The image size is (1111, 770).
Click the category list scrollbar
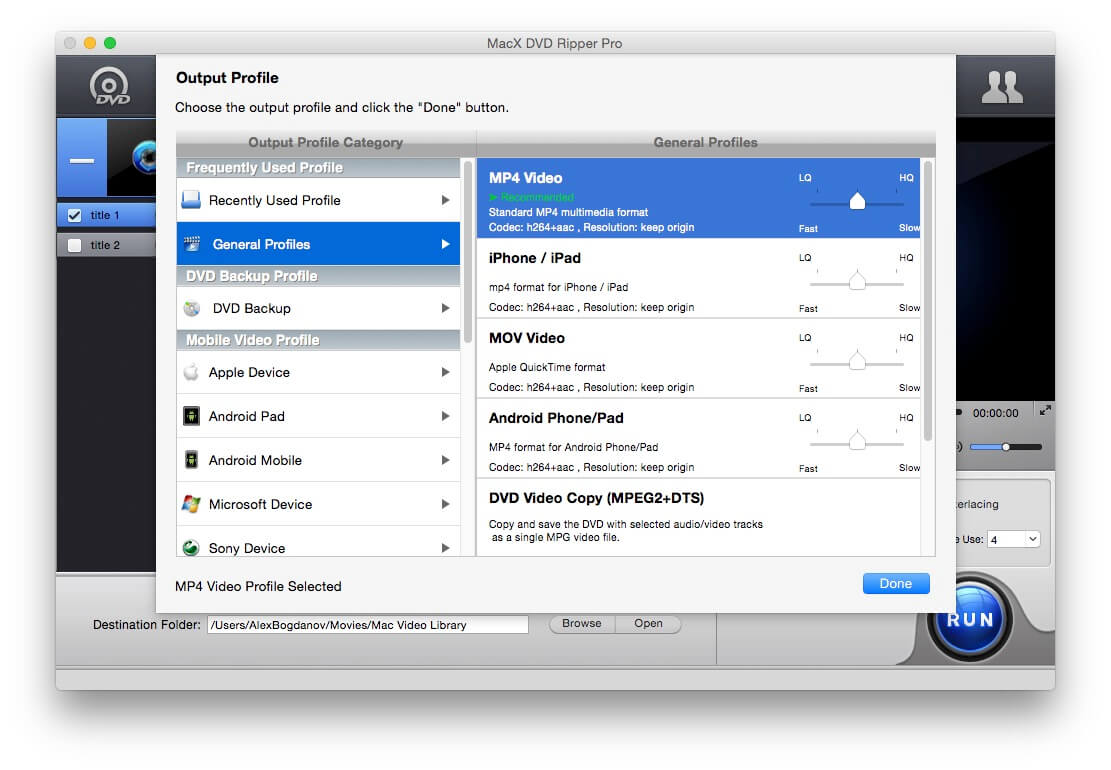(x=468, y=252)
